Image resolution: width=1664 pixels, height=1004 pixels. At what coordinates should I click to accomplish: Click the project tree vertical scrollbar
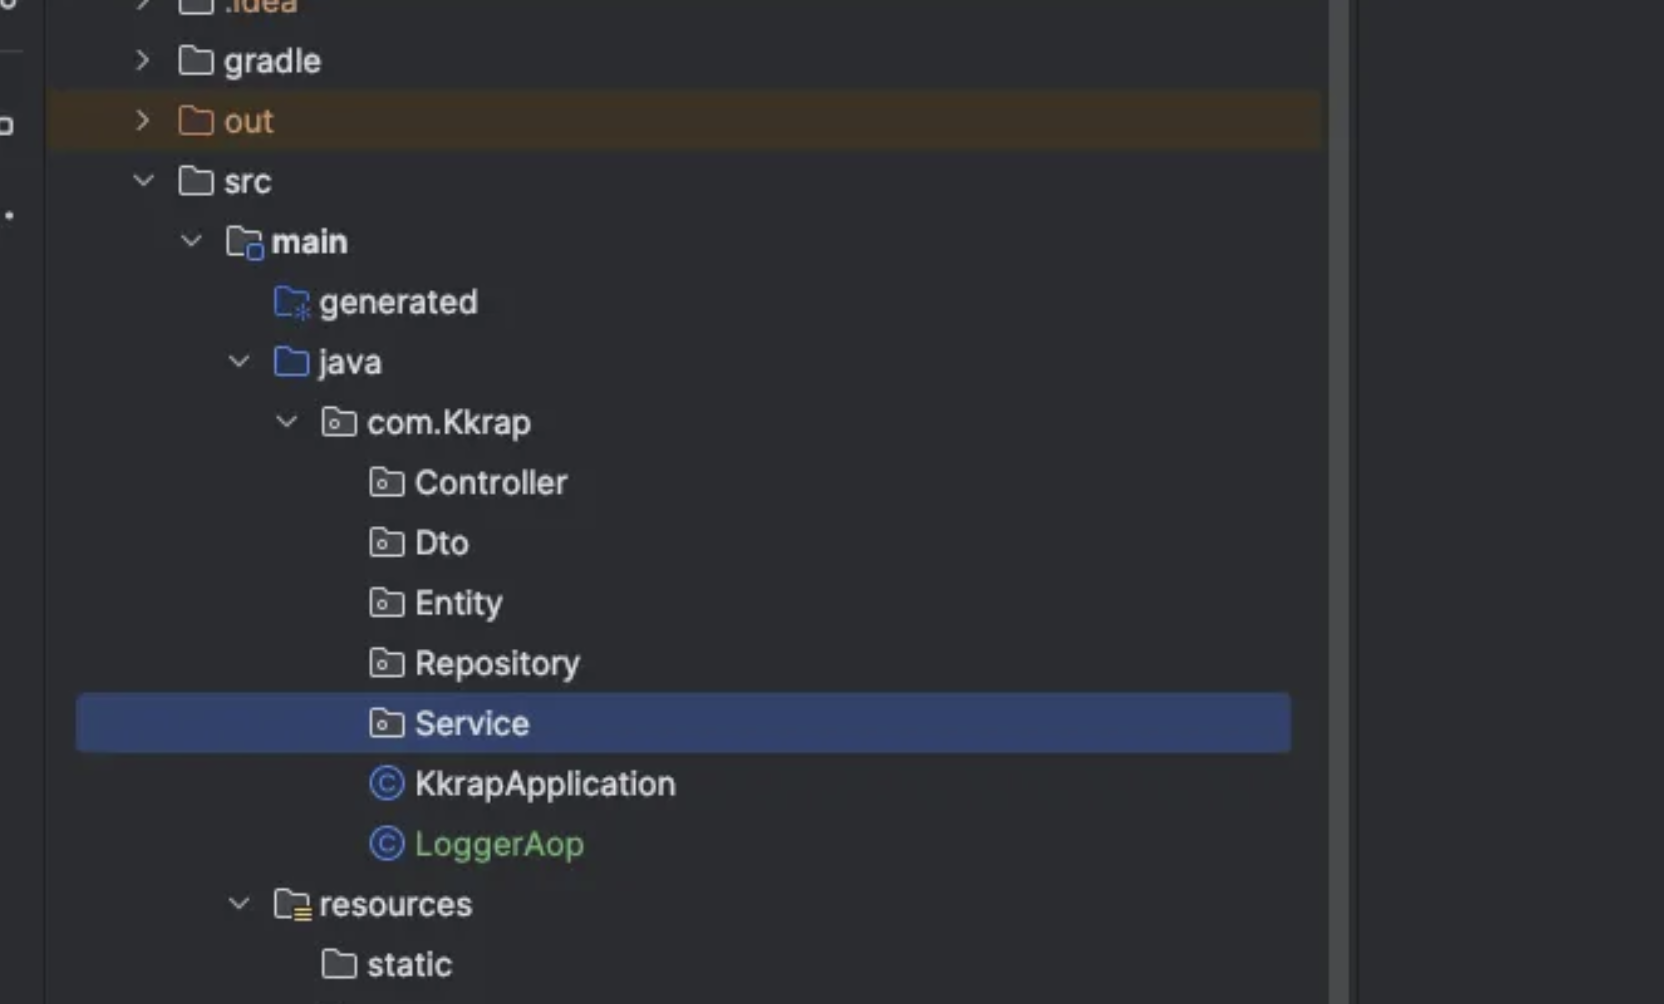pyautogui.click(x=1338, y=502)
